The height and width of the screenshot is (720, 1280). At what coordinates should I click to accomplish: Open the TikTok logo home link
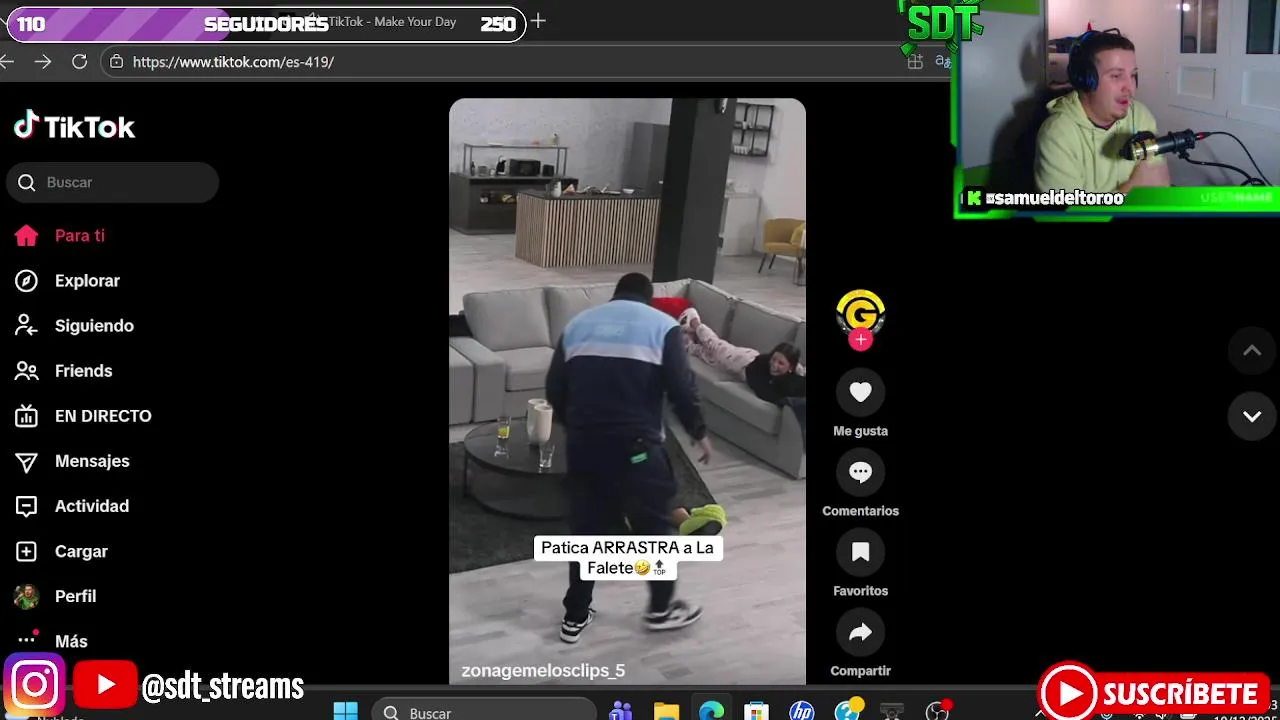pyautogui.click(x=74, y=126)
